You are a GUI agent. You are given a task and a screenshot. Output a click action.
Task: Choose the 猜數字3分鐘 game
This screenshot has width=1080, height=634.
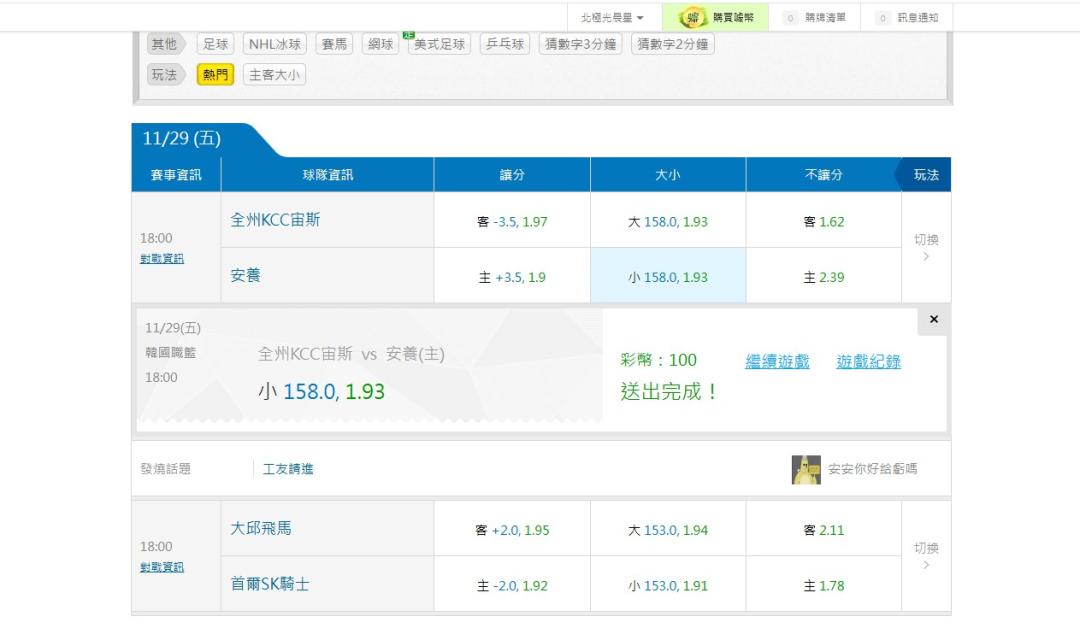click(581, 44)
